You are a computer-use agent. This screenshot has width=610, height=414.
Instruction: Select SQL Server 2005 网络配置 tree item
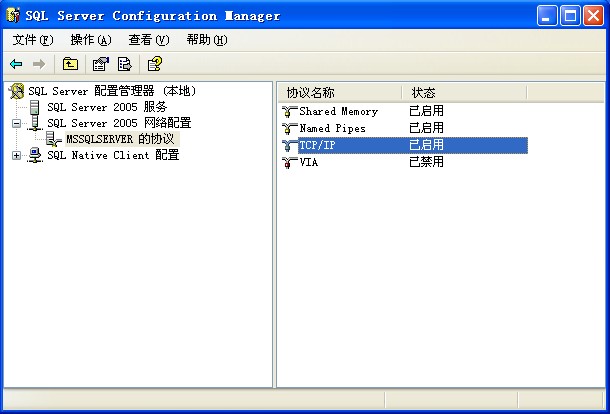119,123
